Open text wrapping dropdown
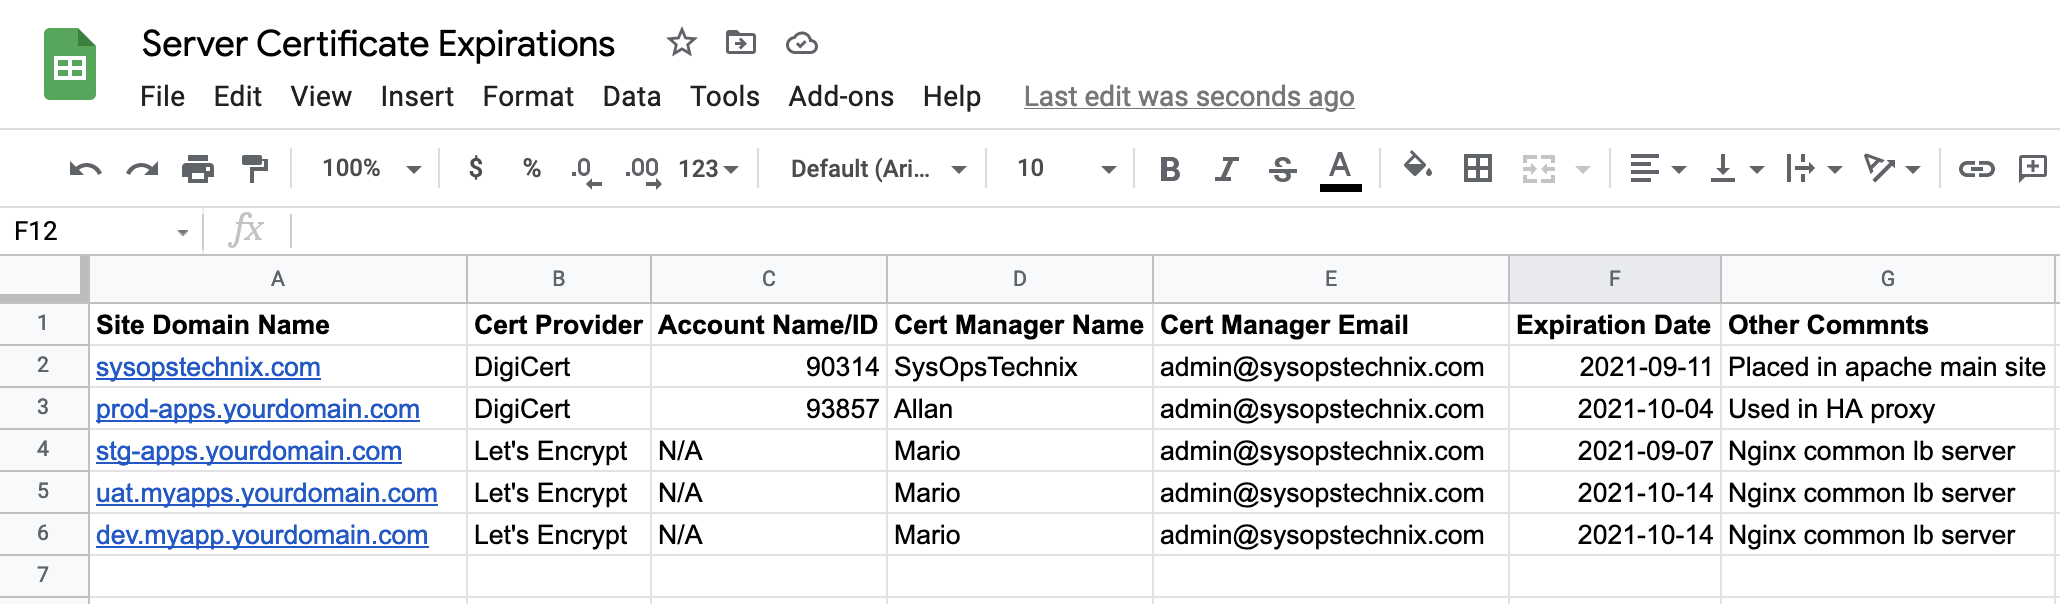 1814,168
